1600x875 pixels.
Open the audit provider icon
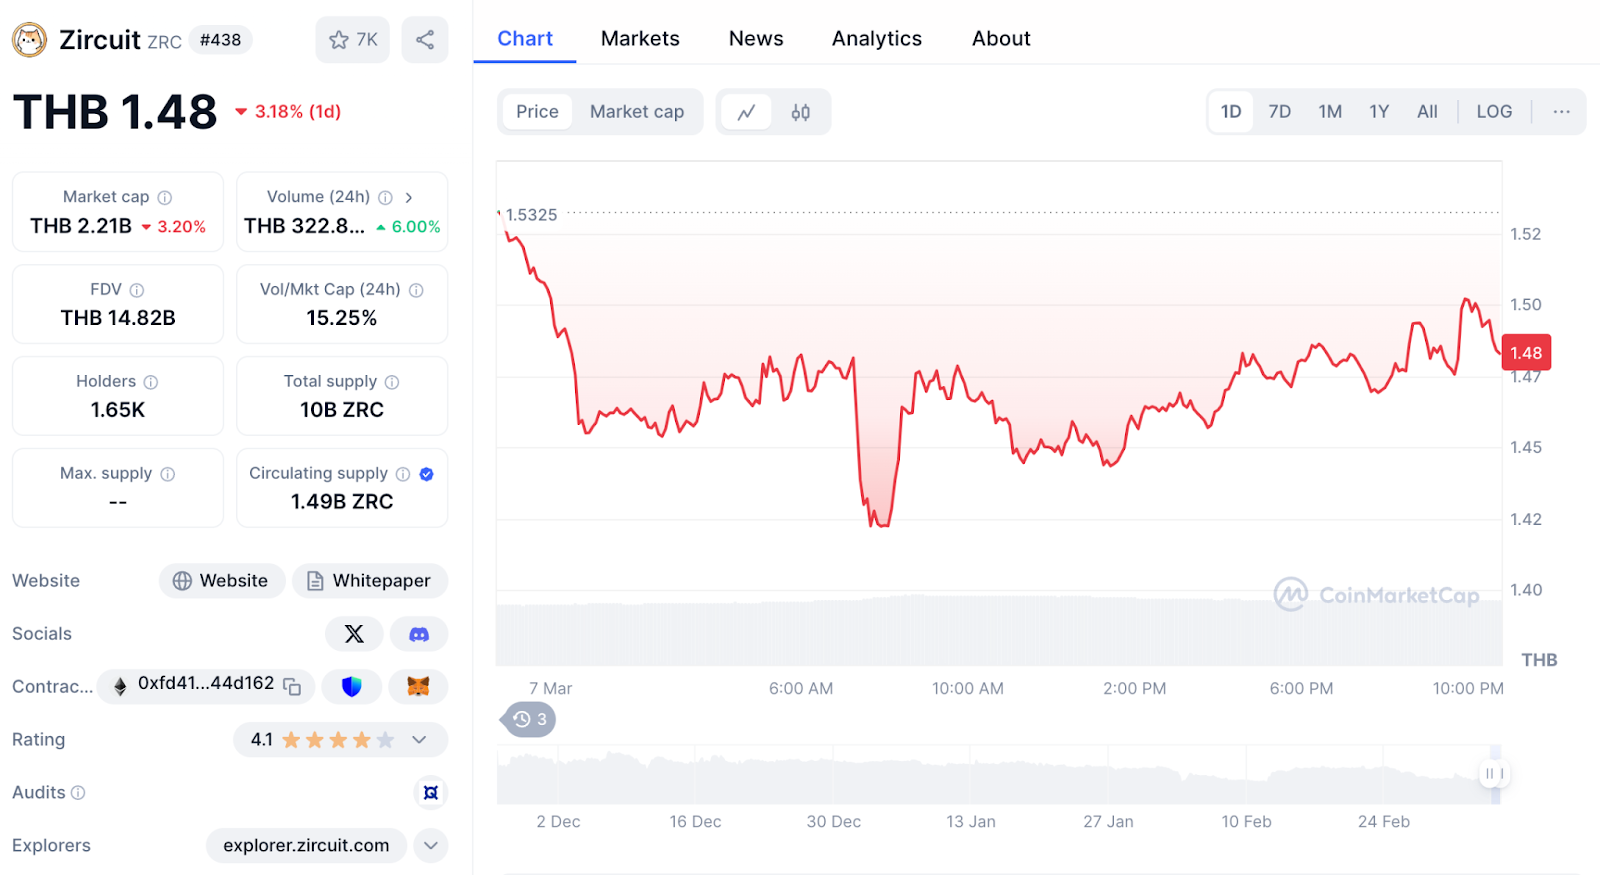(431, 793)
